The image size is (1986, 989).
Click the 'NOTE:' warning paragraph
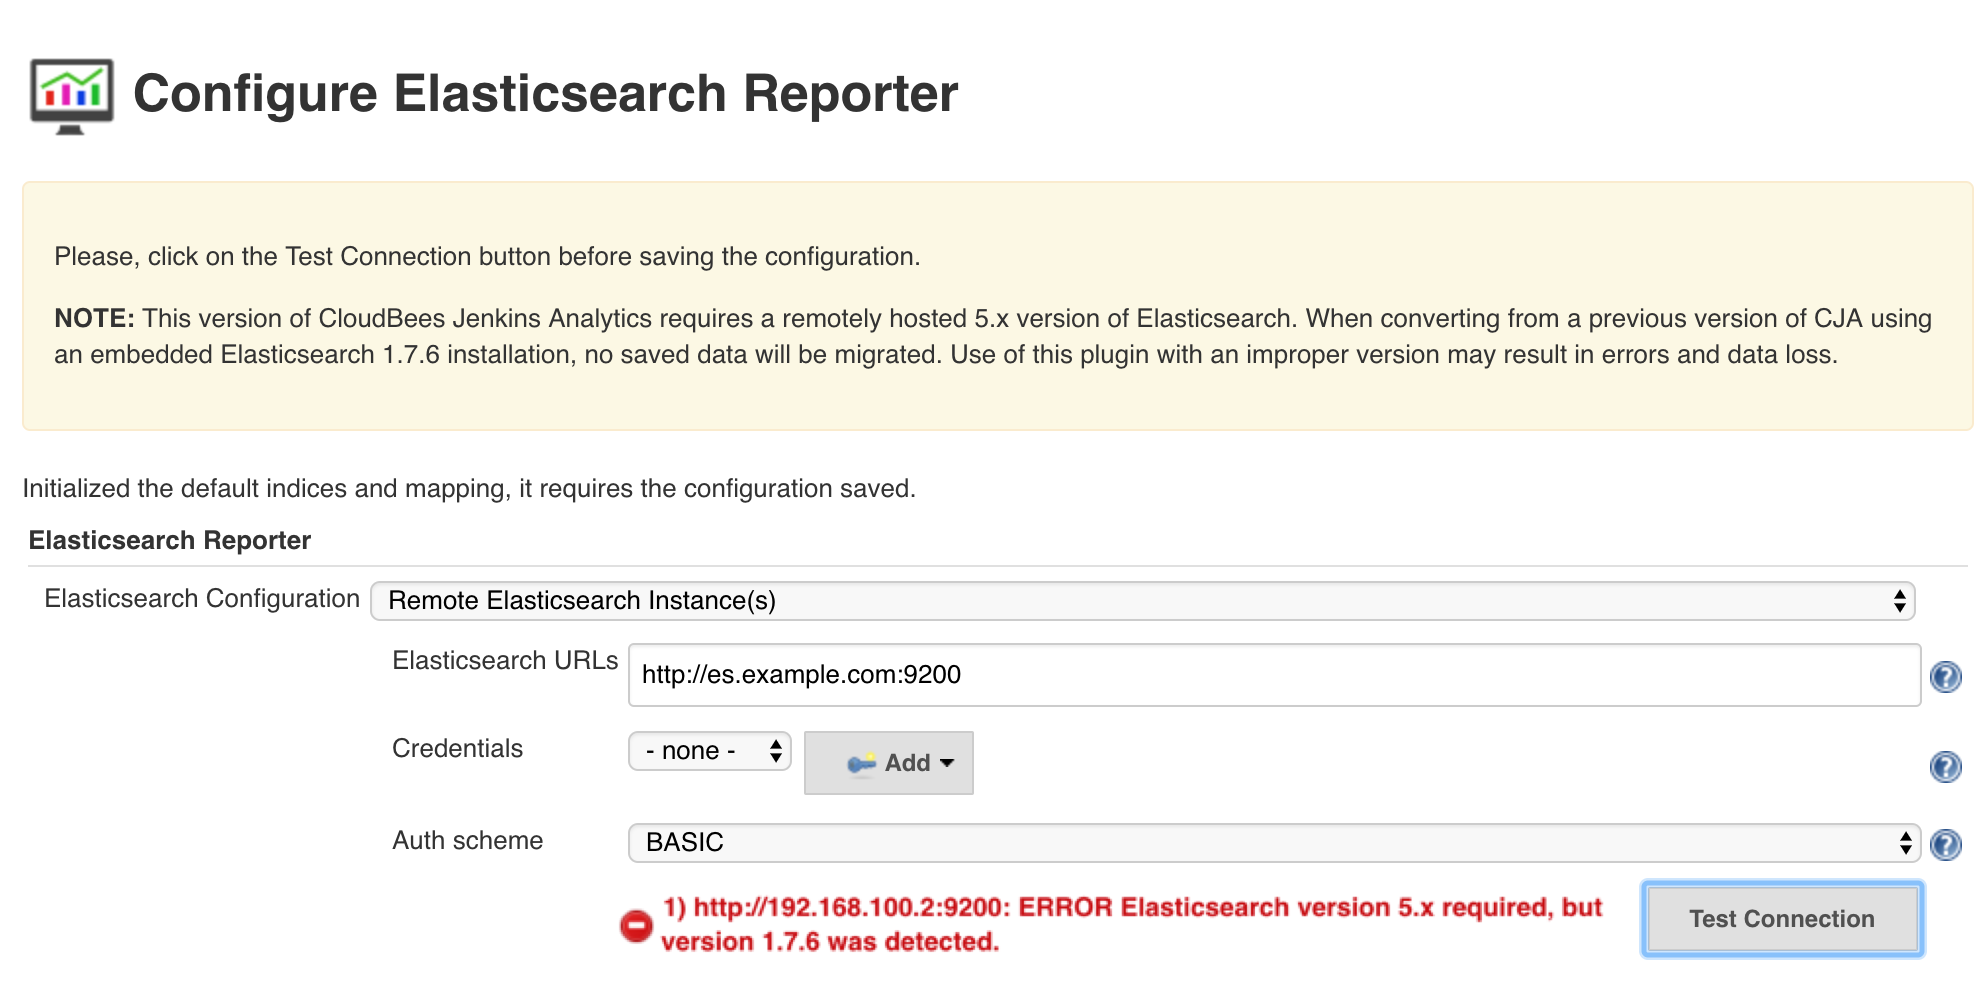992,337
